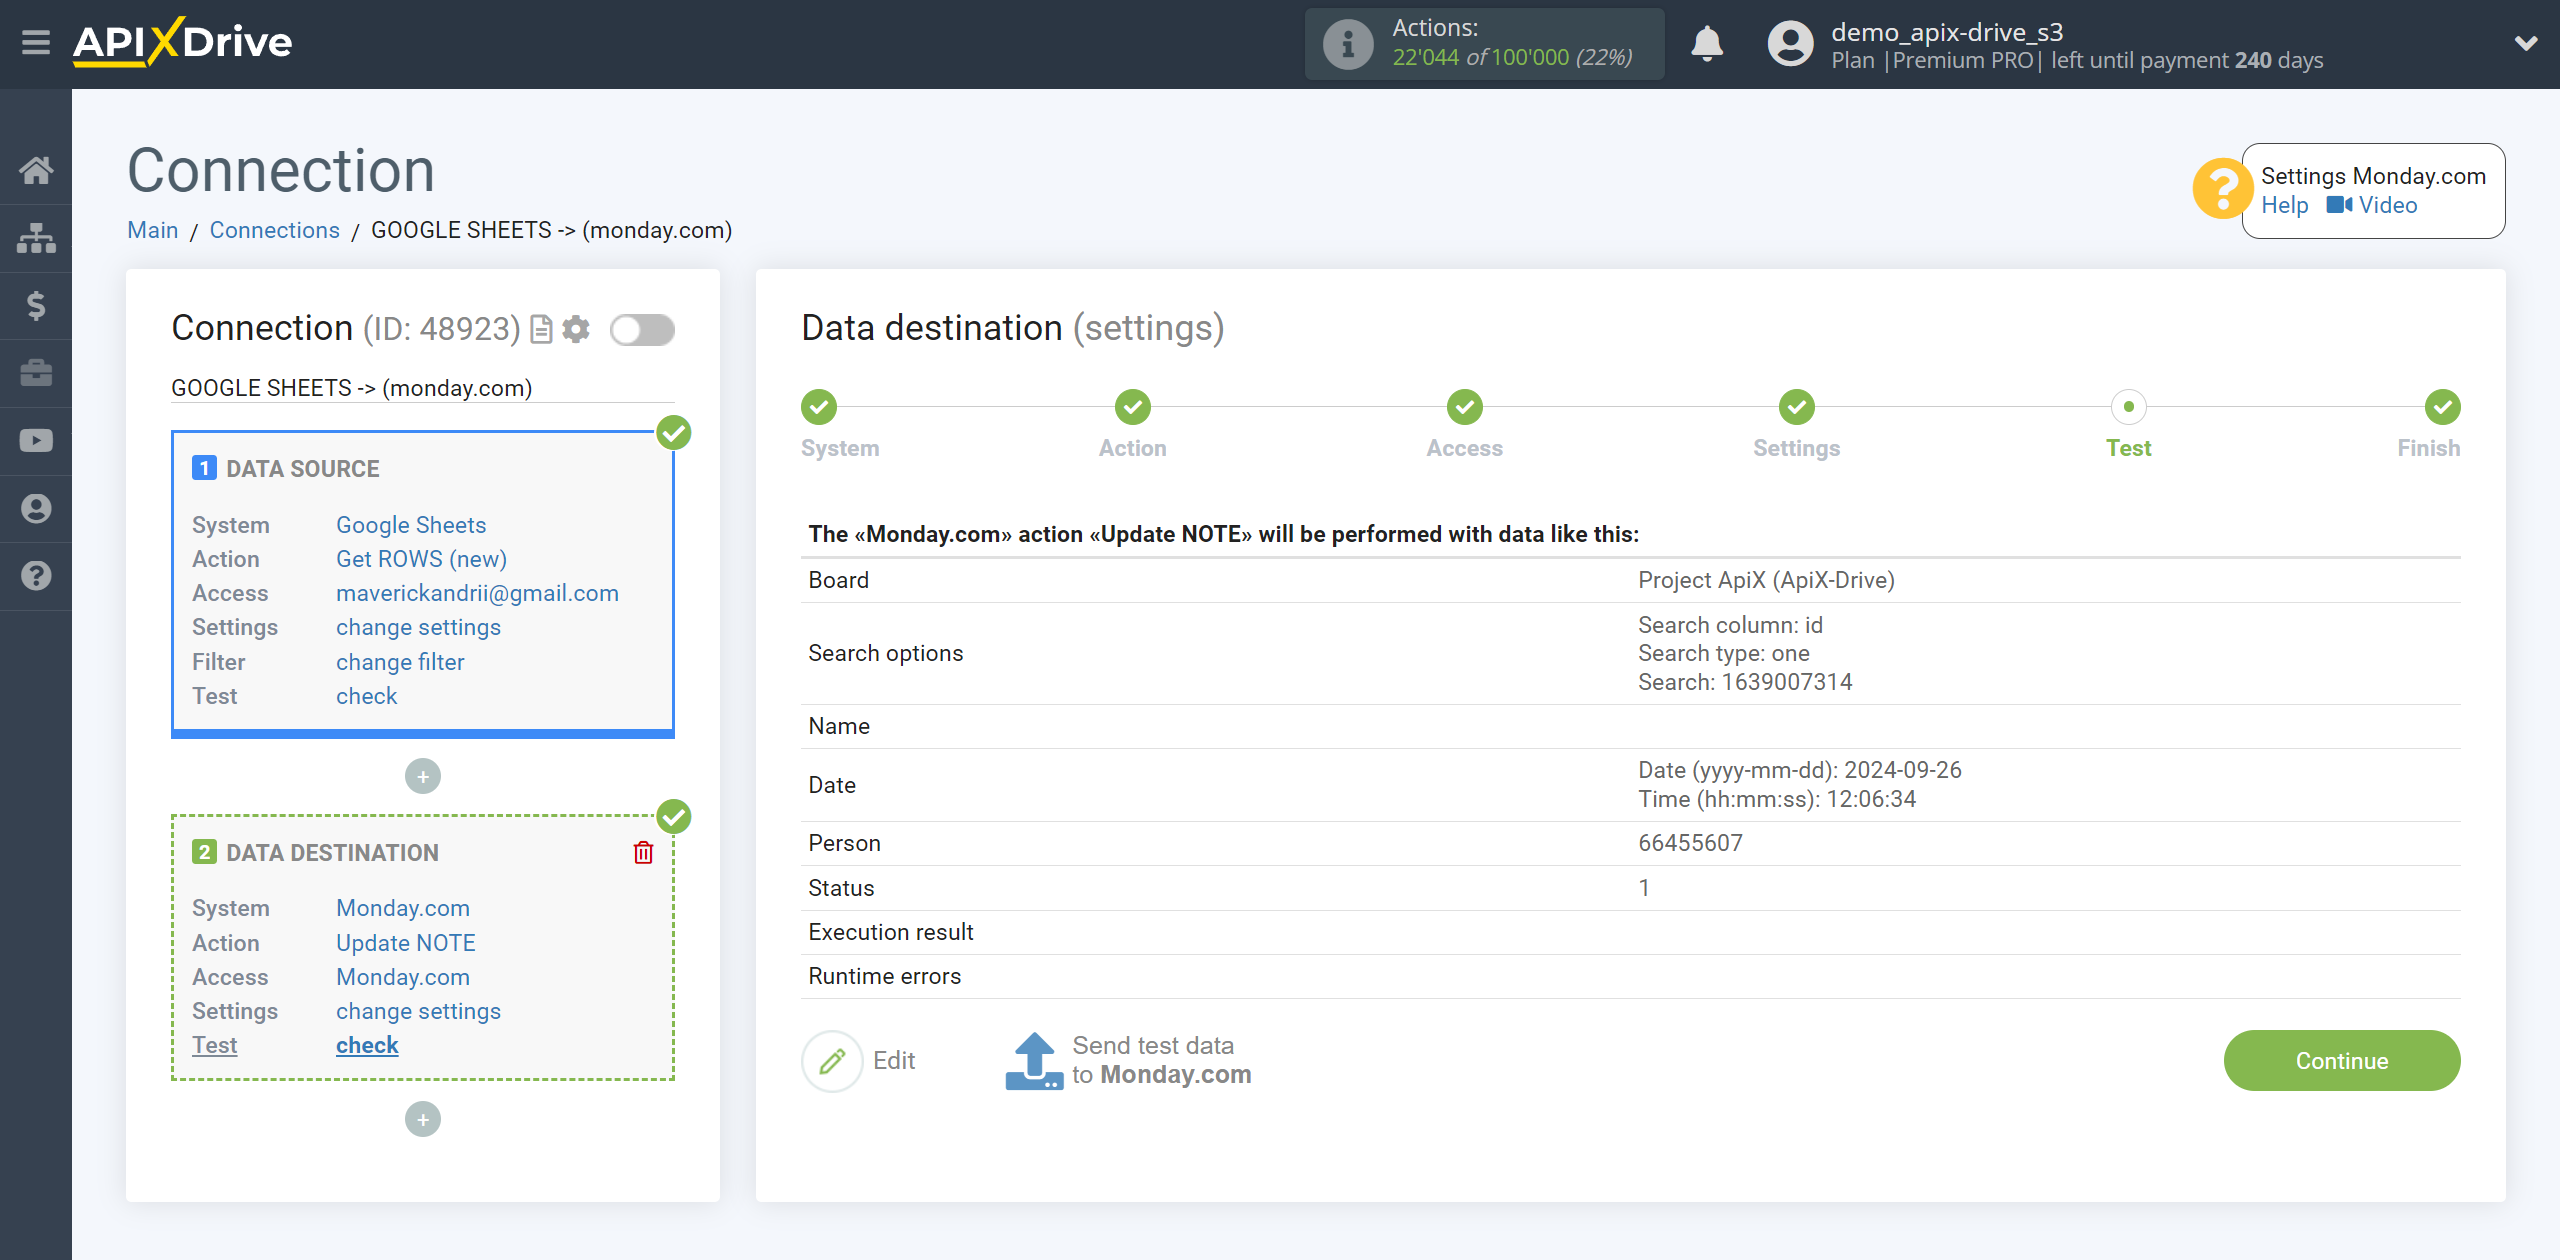
Task: Click Update NOTE action link
Action: [x=406, y=943]
